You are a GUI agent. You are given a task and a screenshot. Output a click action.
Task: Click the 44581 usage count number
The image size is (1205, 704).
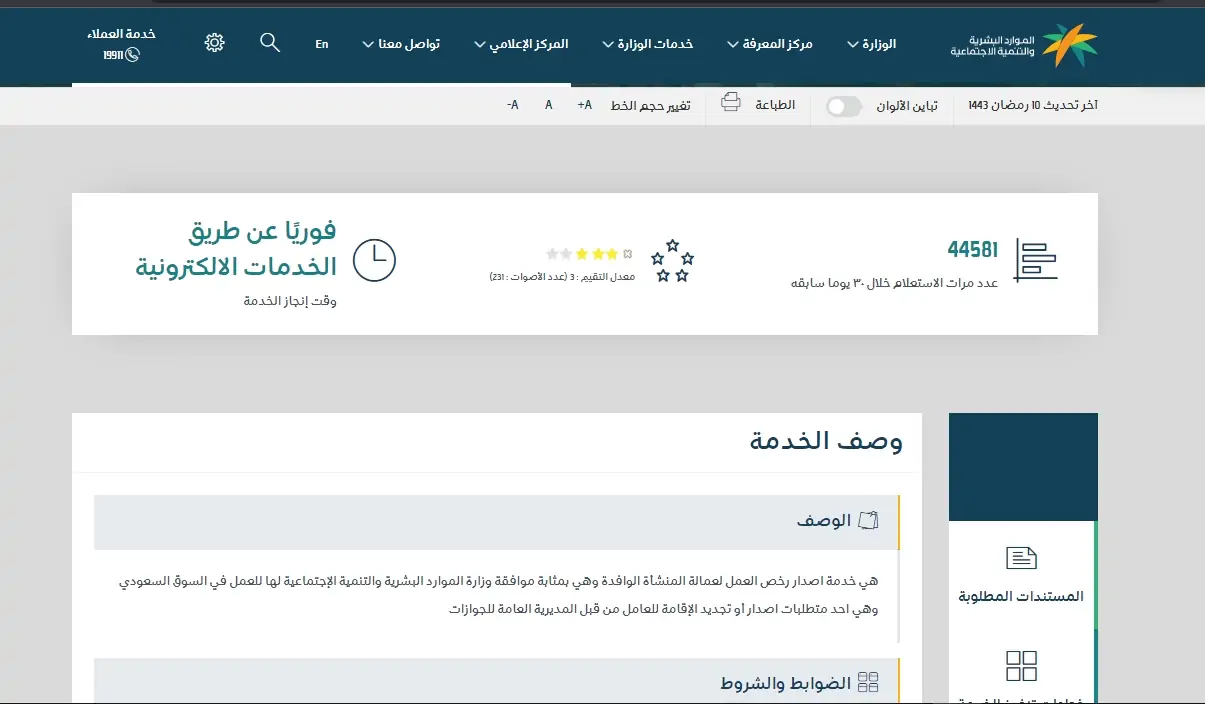[973, 250]
